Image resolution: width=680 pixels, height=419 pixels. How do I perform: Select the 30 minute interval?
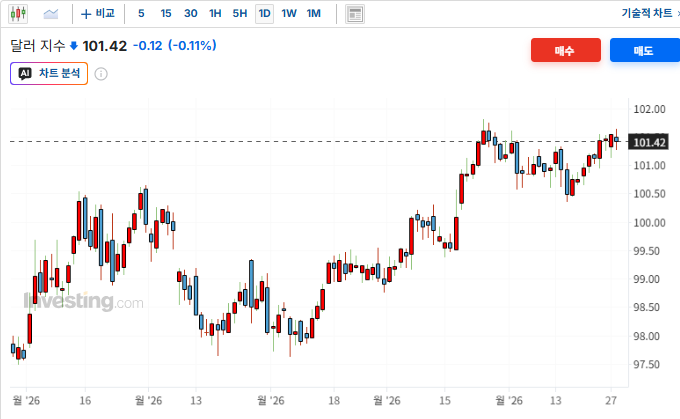tap(190, 13)
